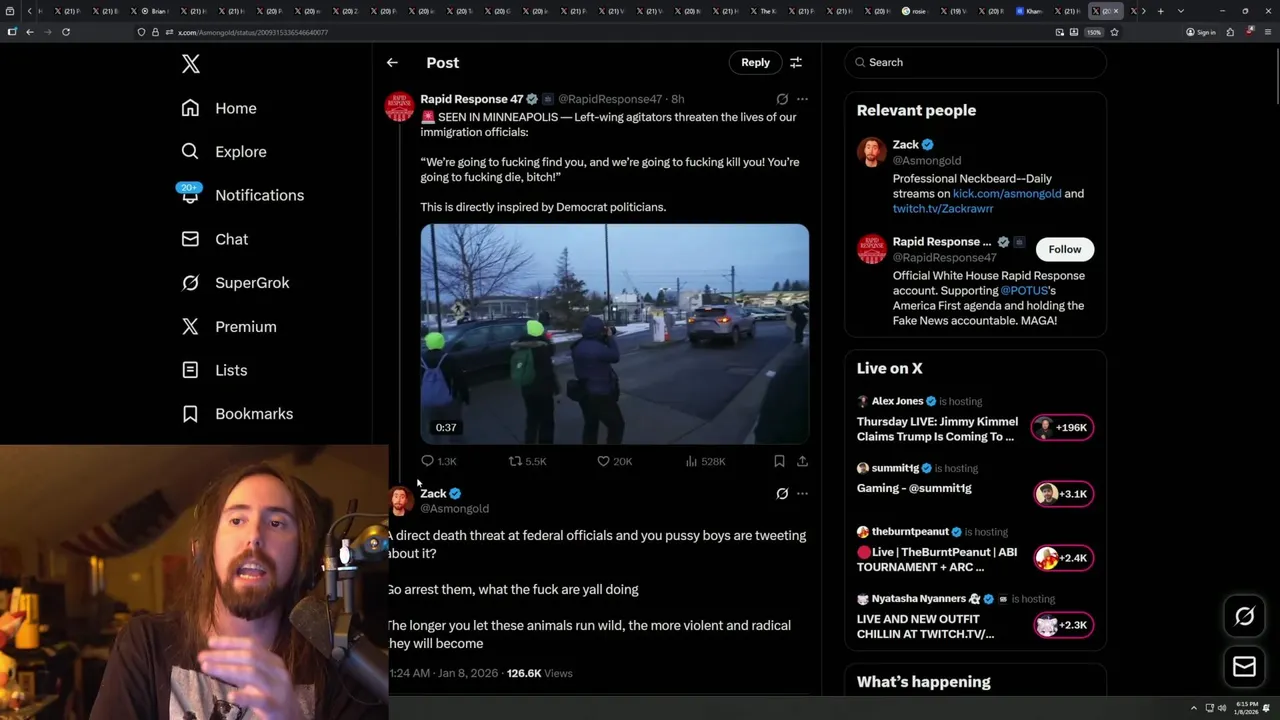
Task: Bookmark page with the address bar star
Action: [x=1114, y=32]
